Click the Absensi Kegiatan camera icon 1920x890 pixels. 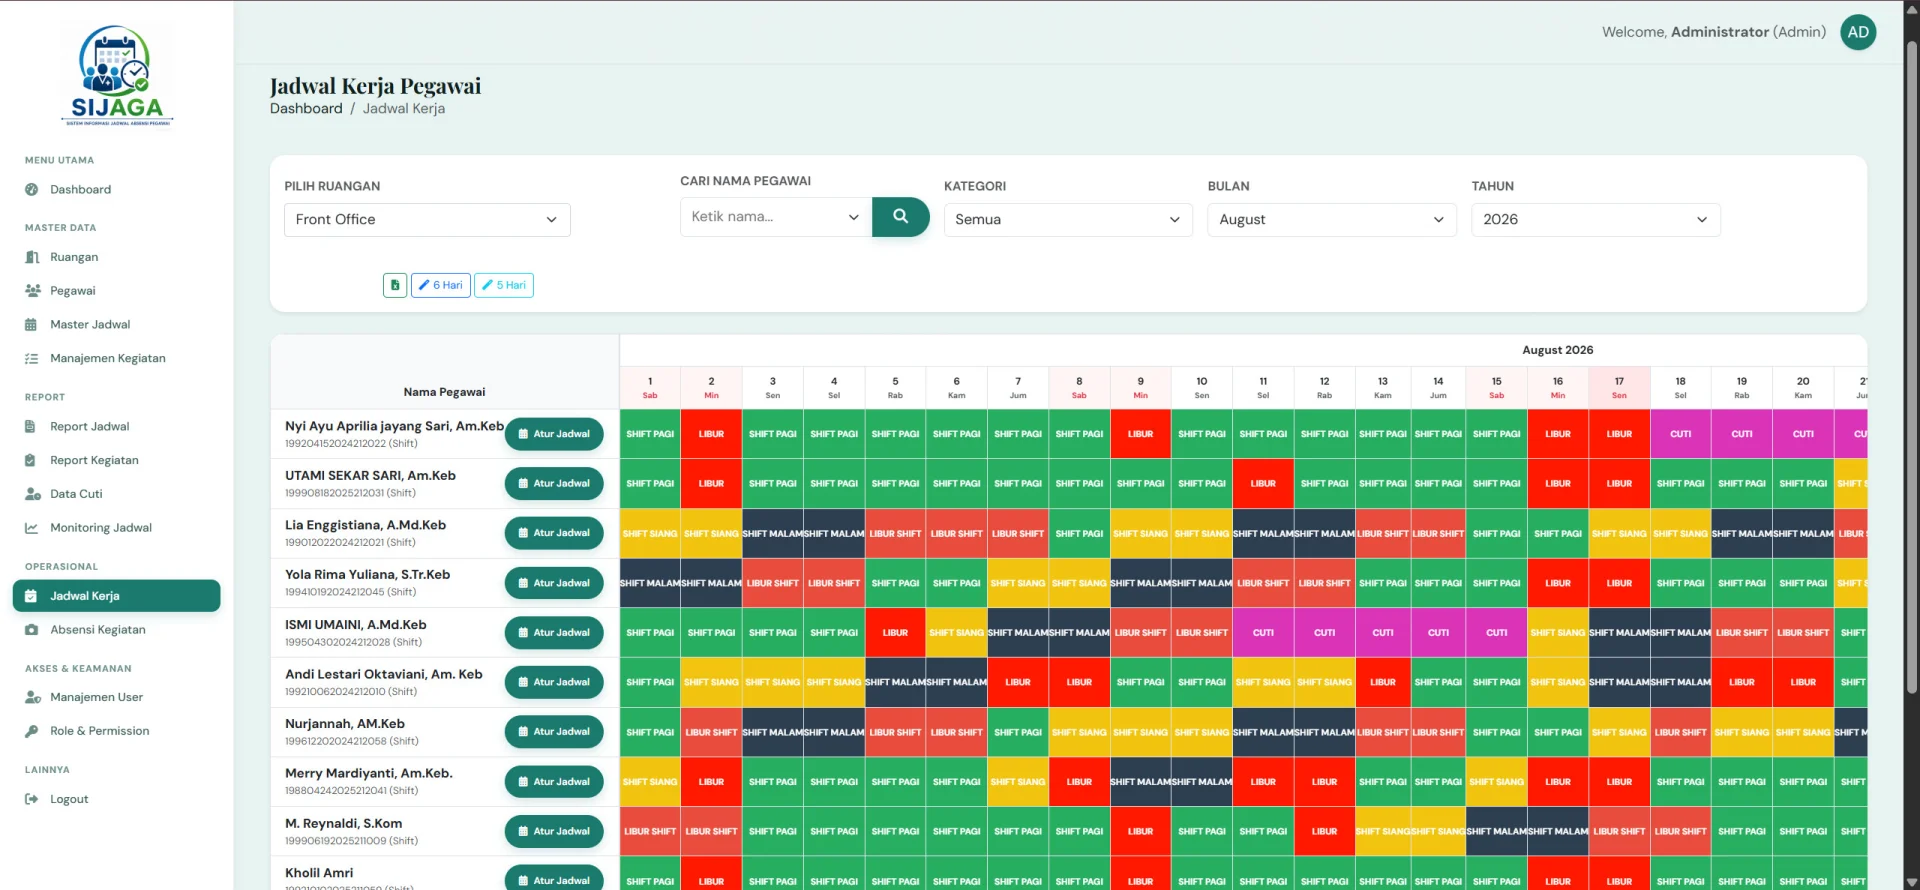point(32,630)
